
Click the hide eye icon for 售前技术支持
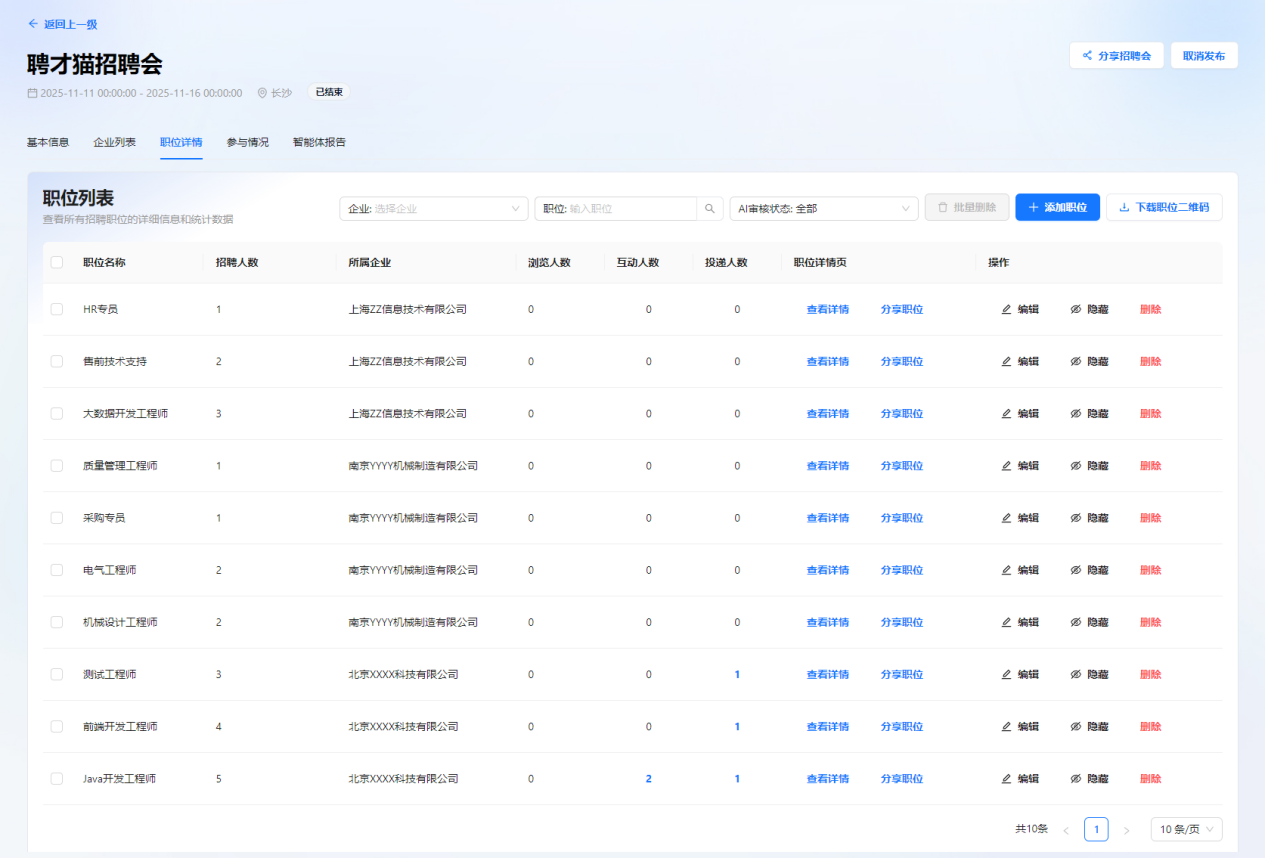(x=1076, y=362)
